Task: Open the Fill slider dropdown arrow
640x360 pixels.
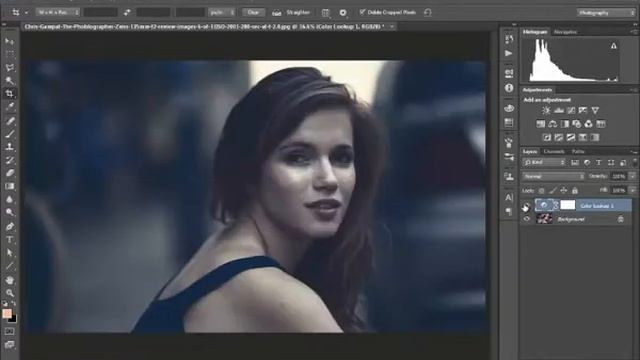Action: point(632,190)
